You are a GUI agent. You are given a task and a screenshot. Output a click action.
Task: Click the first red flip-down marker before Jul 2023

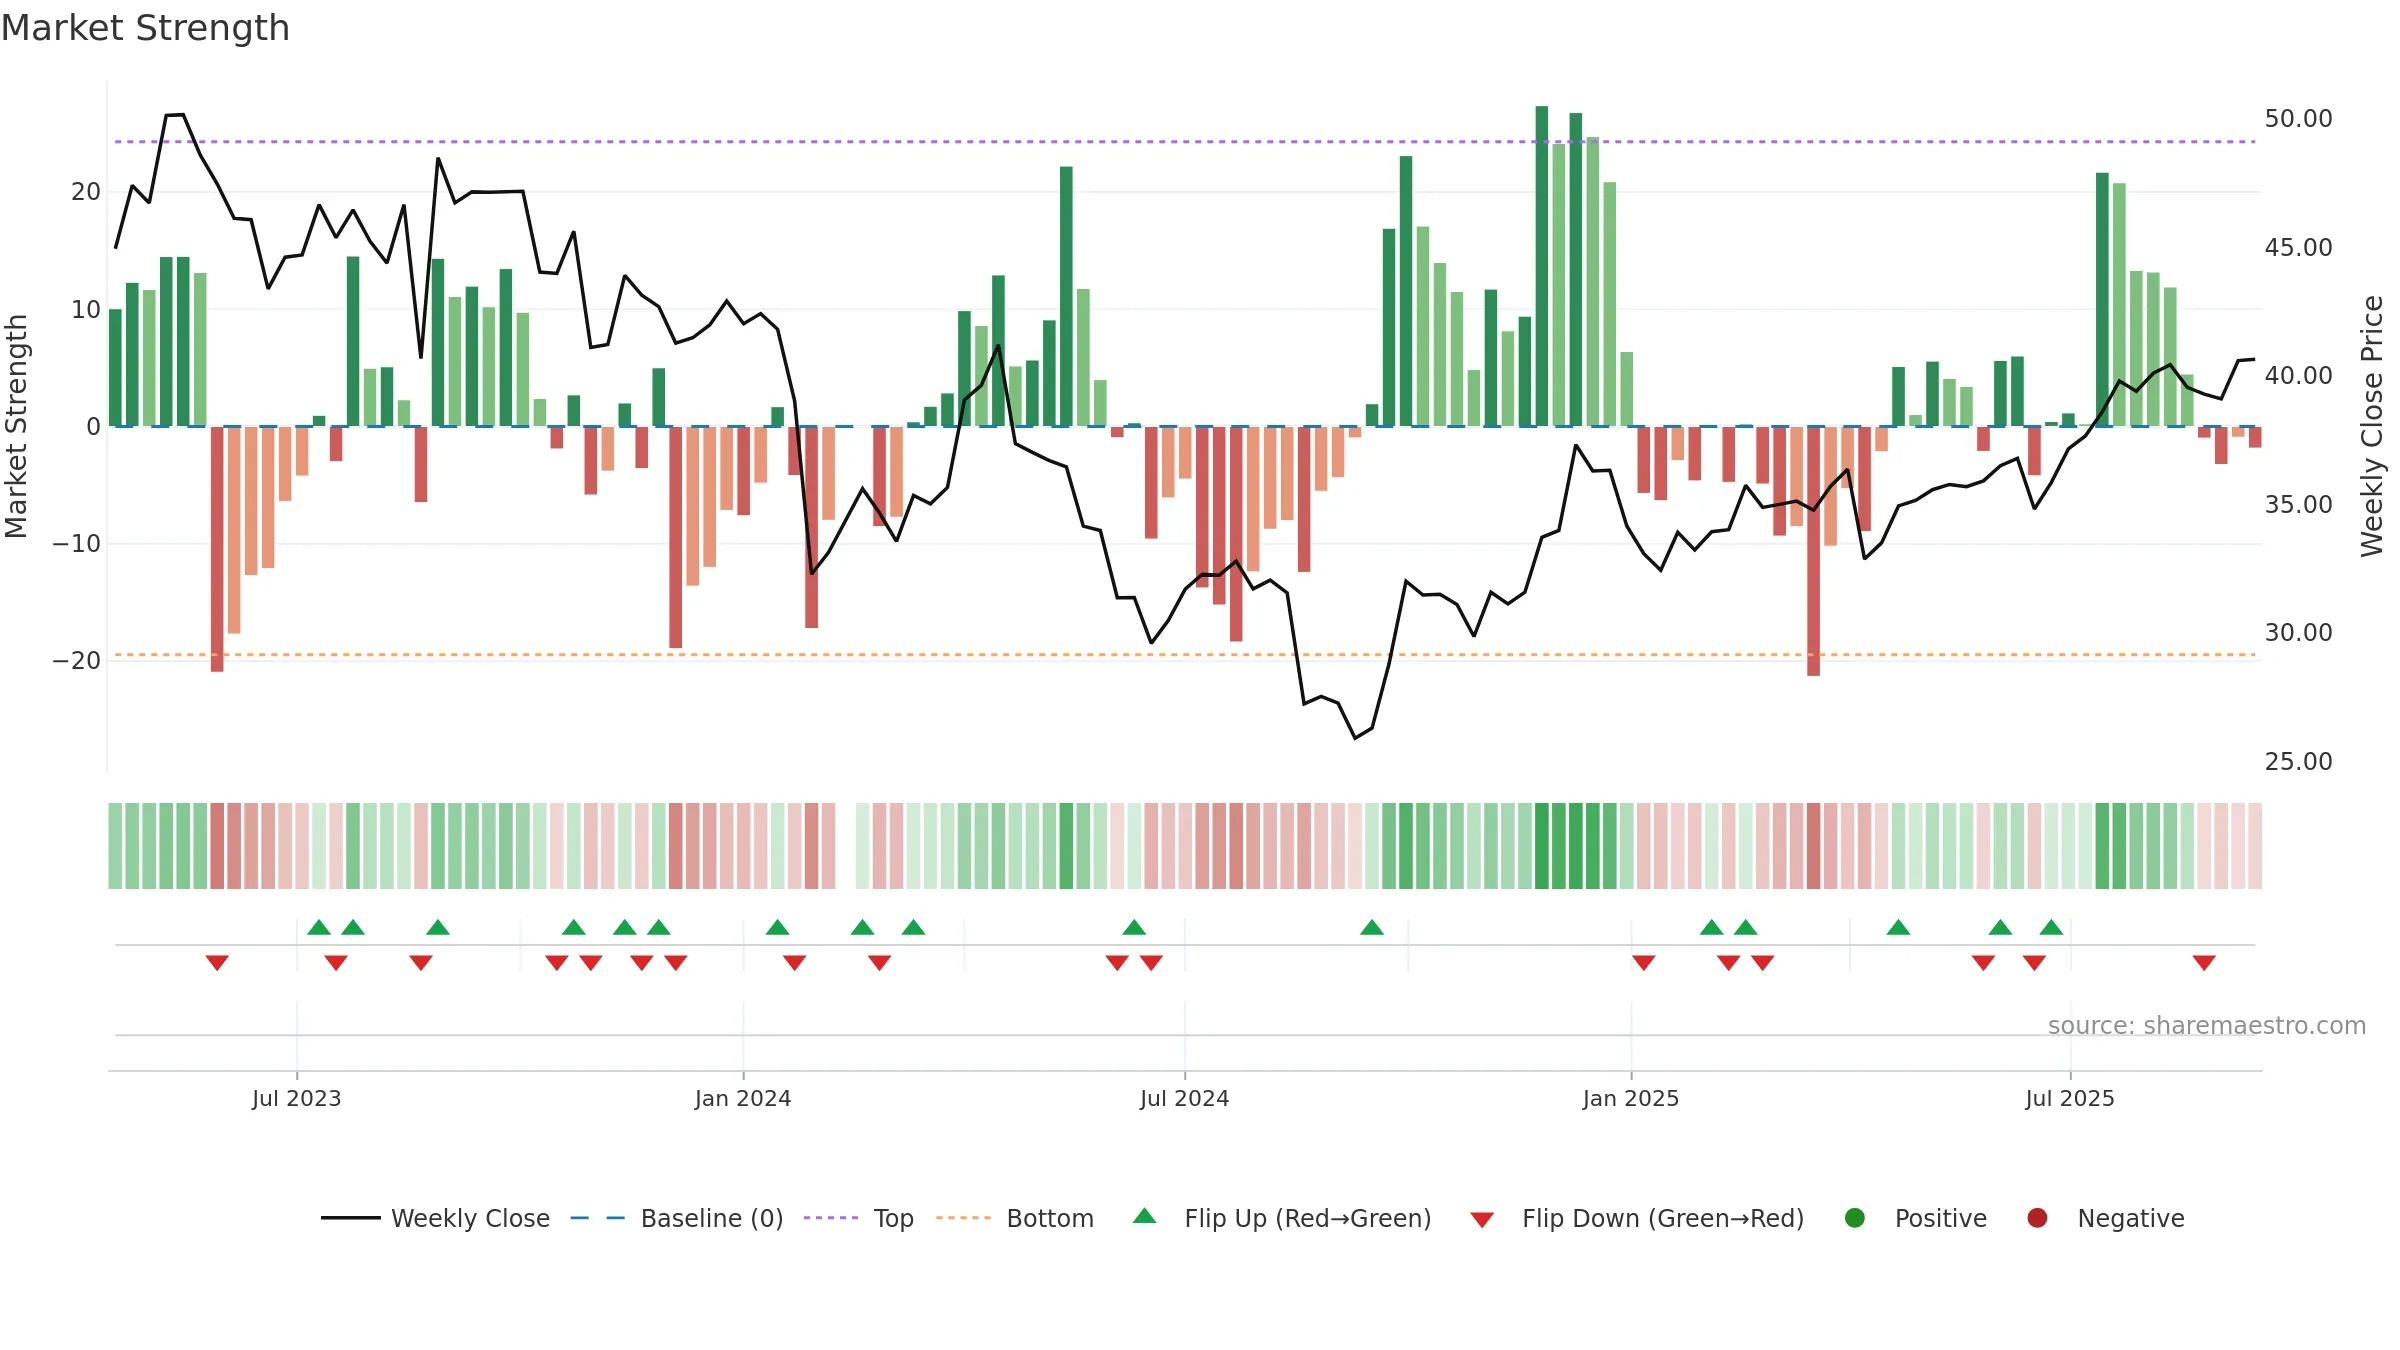tap(217, 963)
